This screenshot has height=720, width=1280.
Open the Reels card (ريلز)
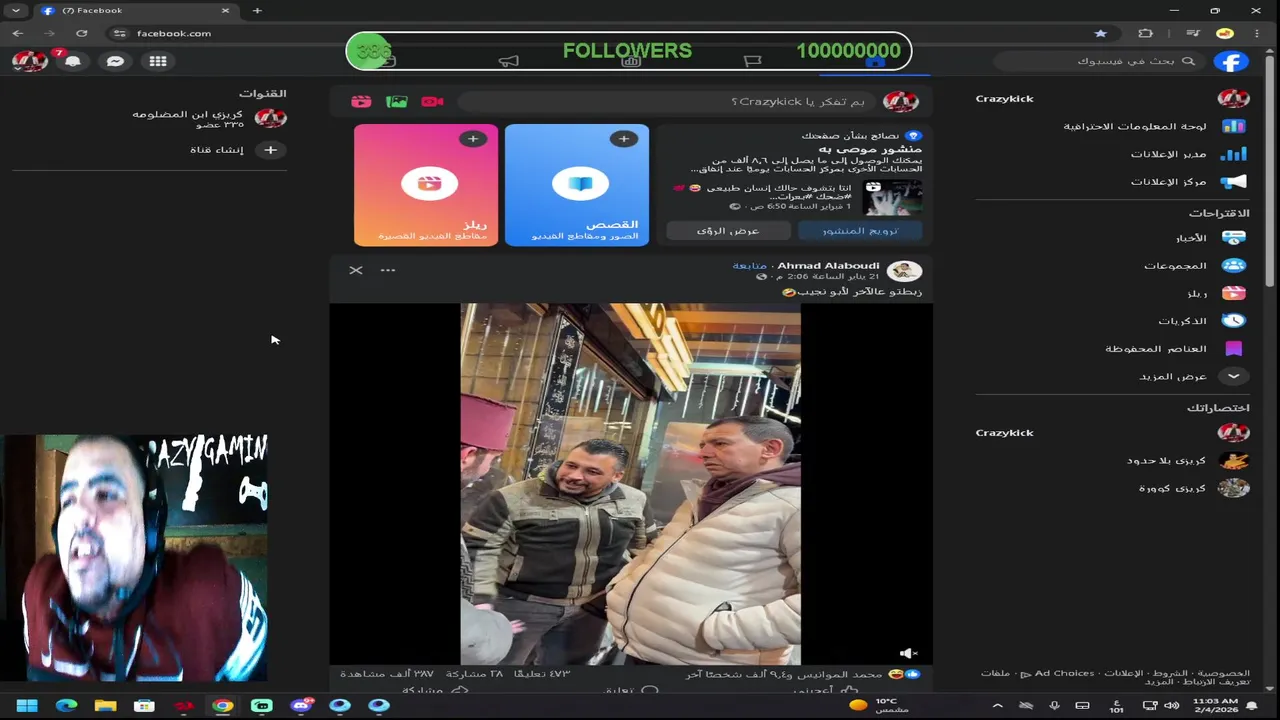point(426,185)
